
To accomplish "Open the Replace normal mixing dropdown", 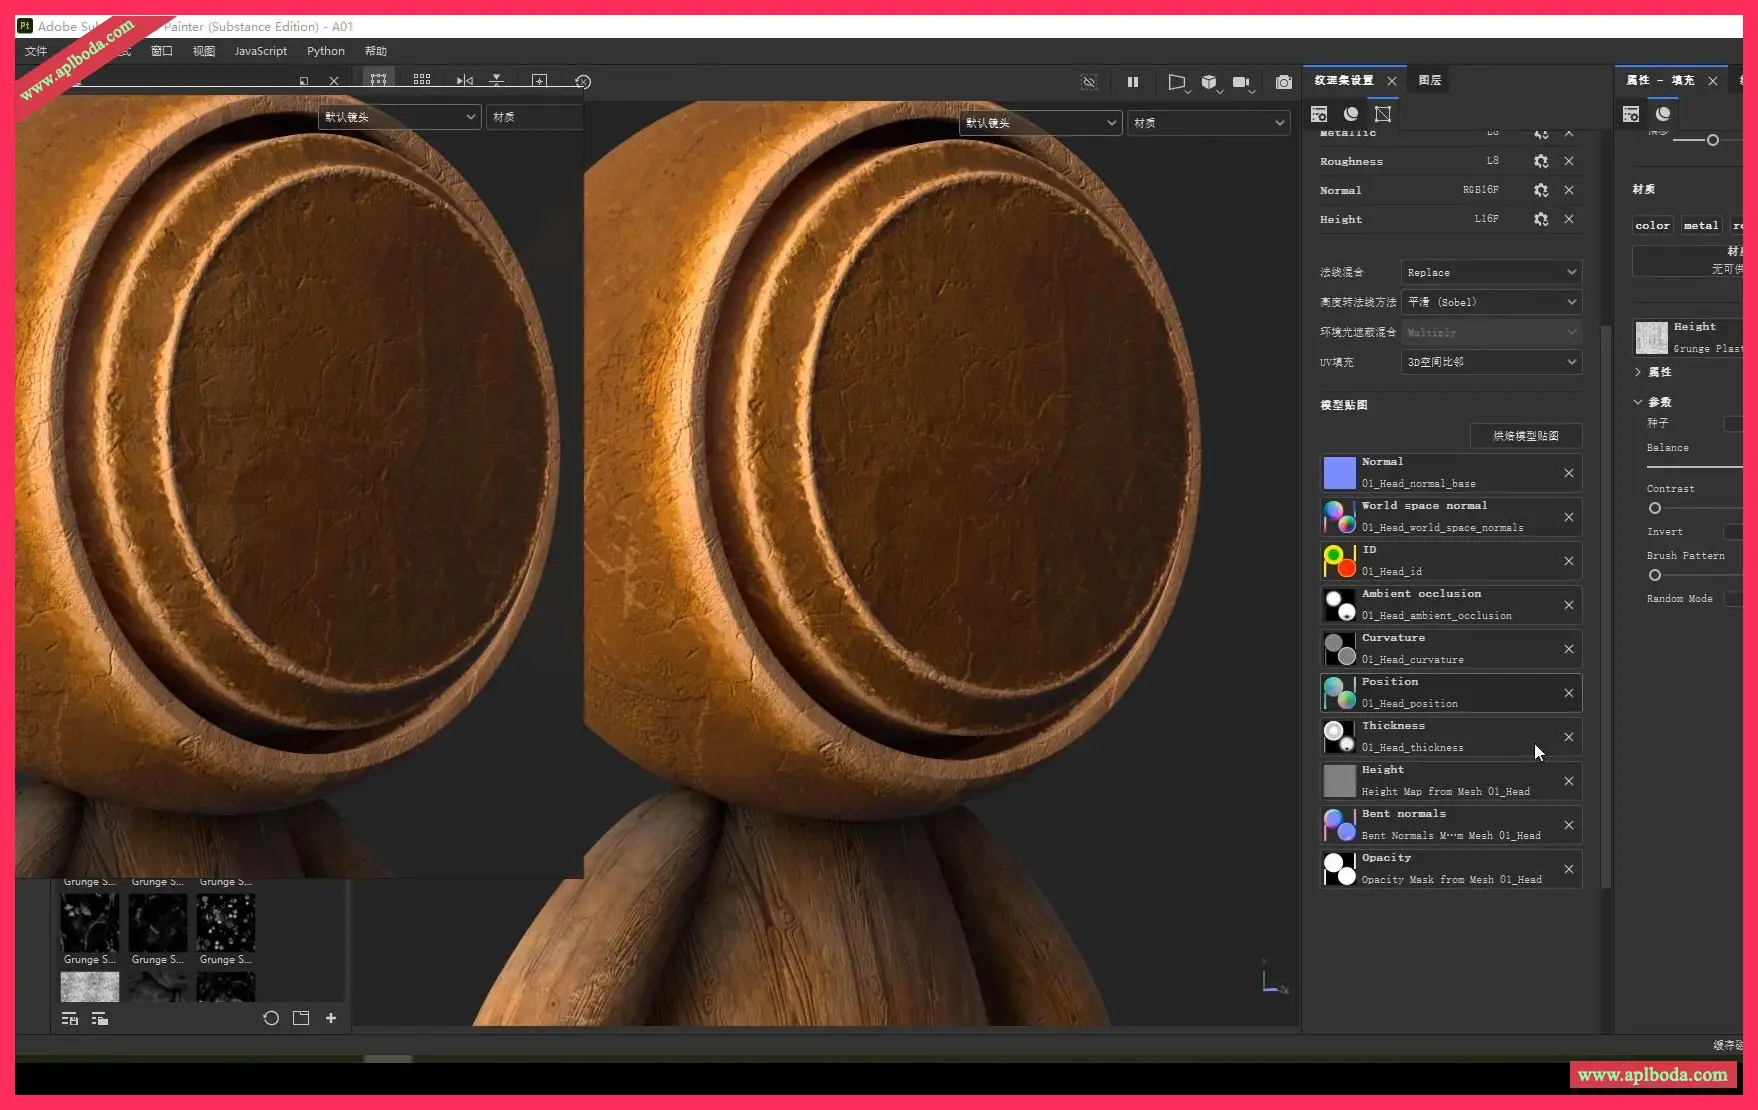I will (x=1490, y=272).
